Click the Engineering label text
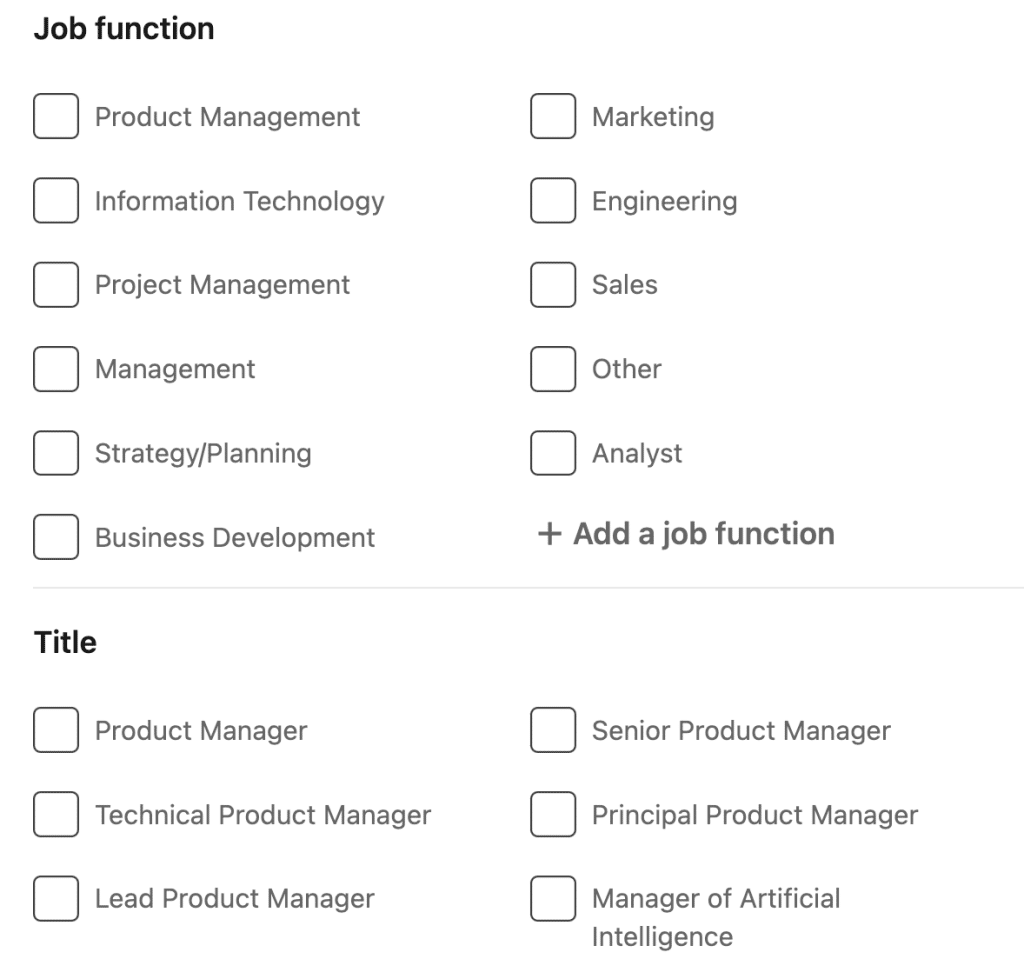 (664, 201)
